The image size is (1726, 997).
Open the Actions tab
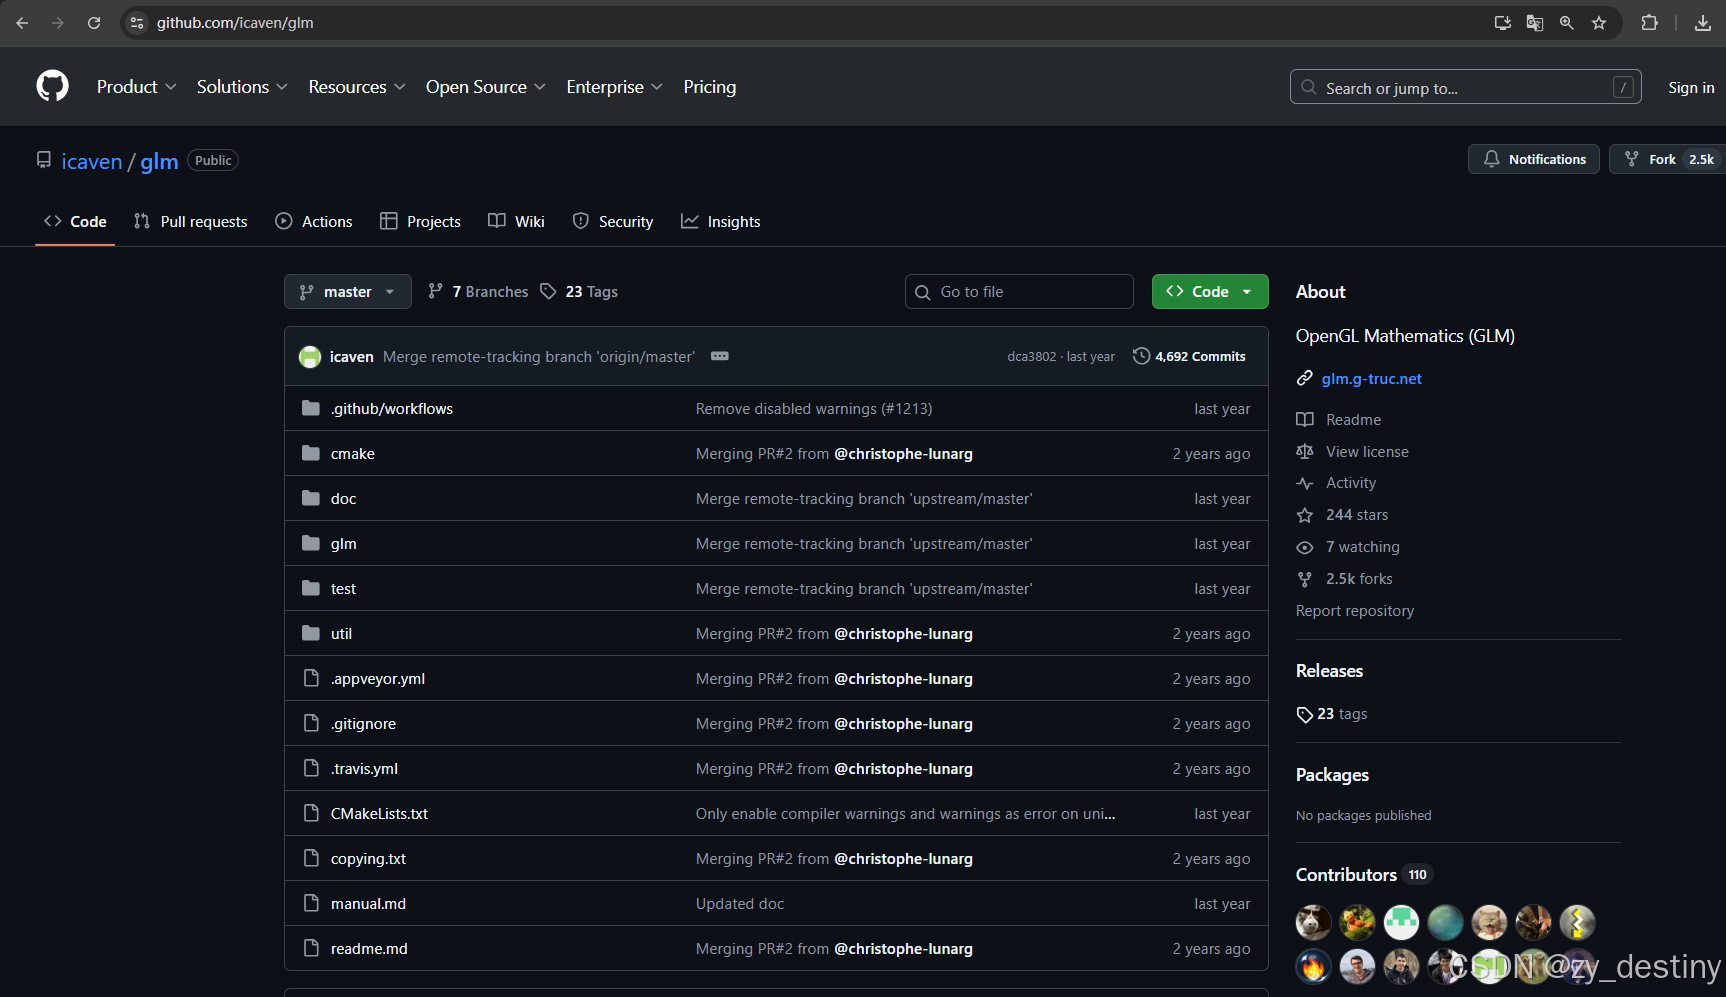tap(314, 221)
